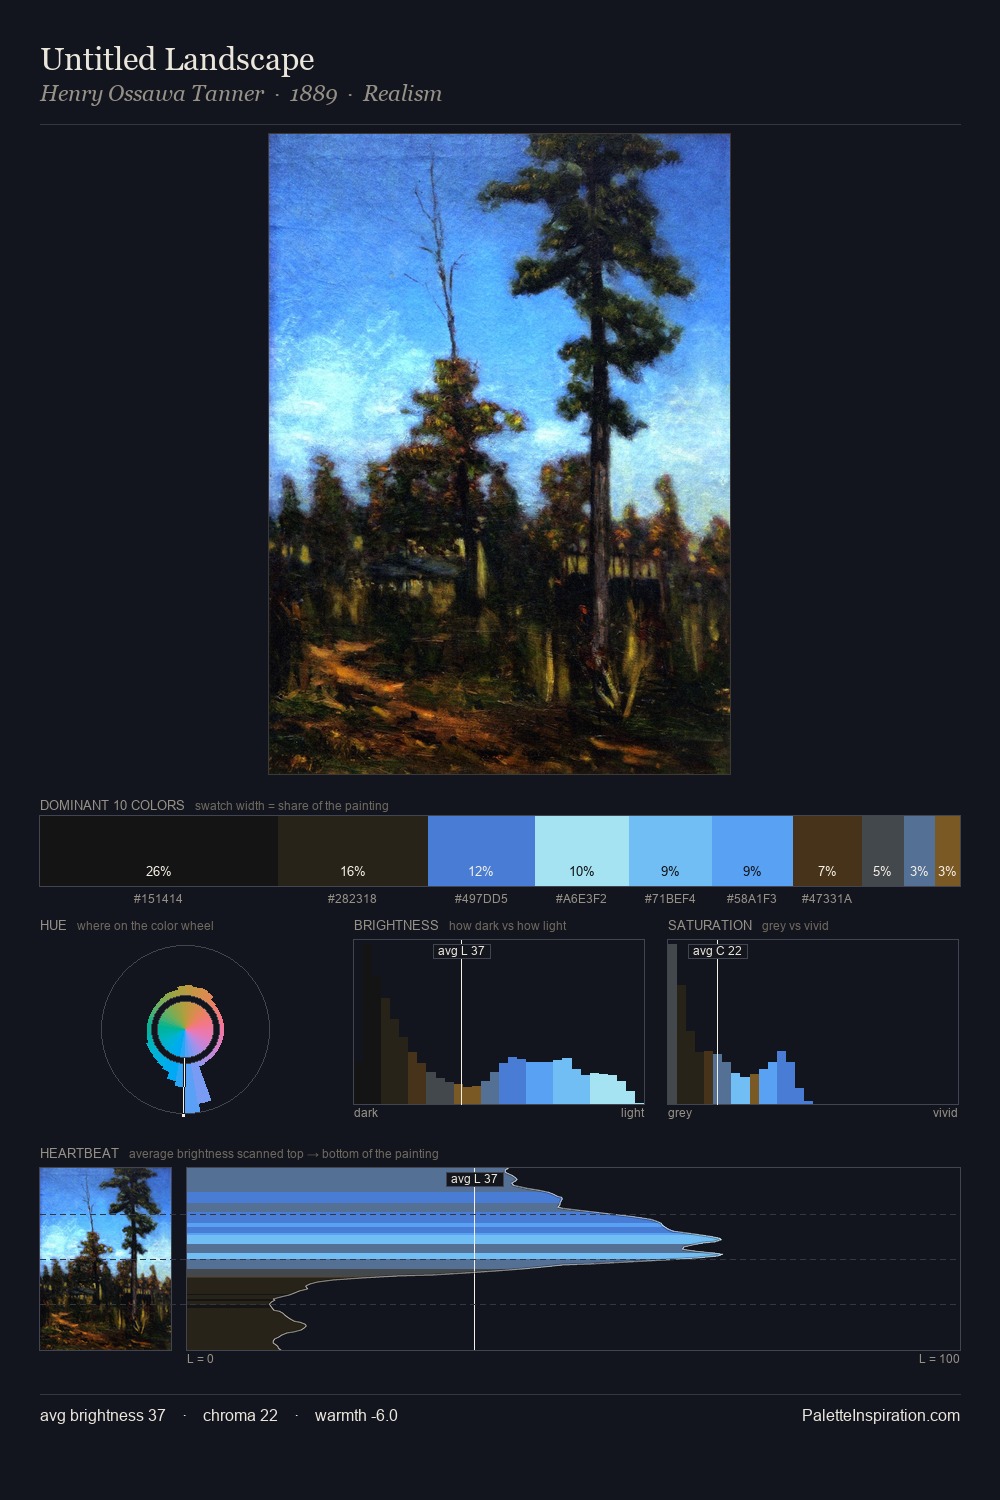Select the 5% grey swatch
Screen dimensions: 1000x1500
[883, 851]
